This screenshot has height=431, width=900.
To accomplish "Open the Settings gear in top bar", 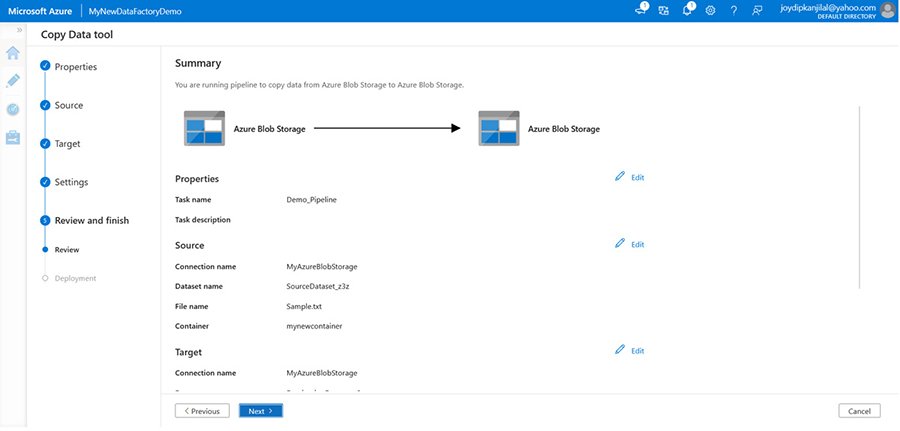I will [710, 10].
